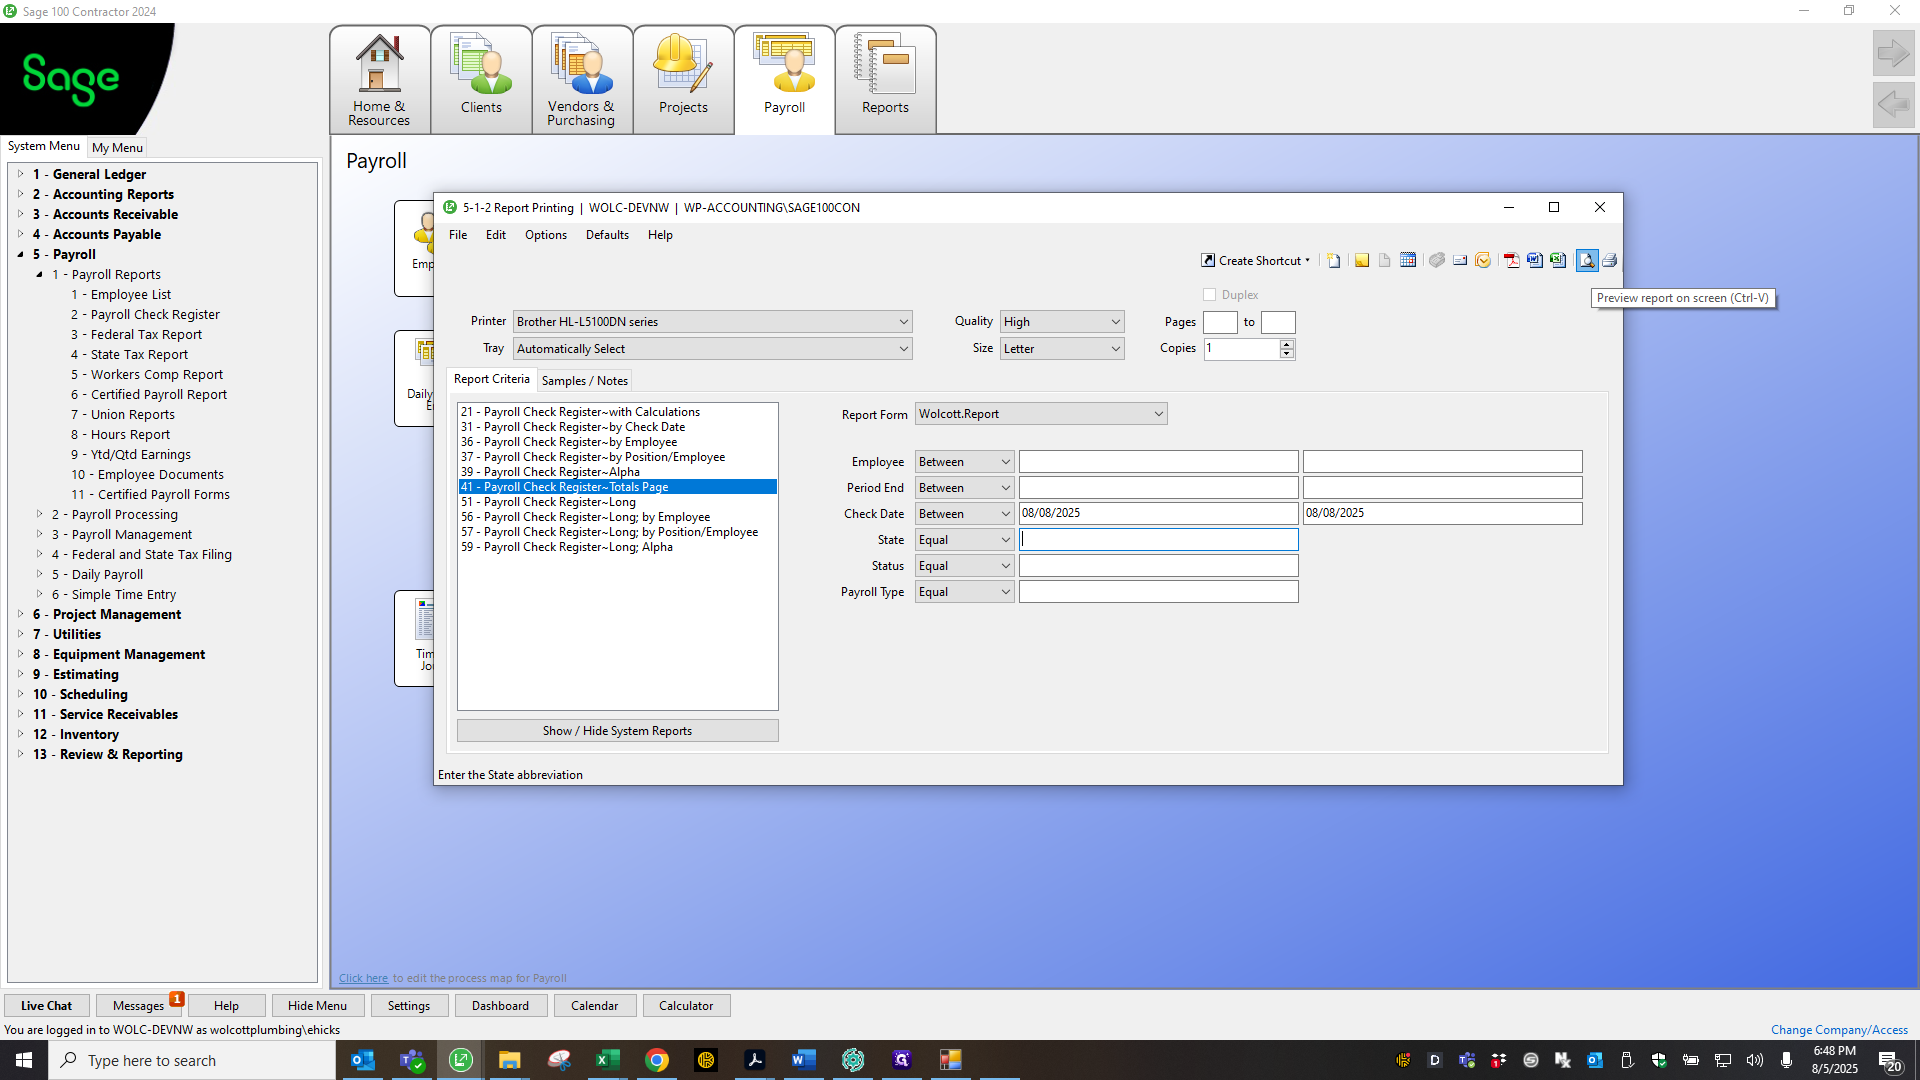Click here link to edit process map
Viewport: 1920px width, 1080px height.
pyautogui.click(x=363, y=978)
